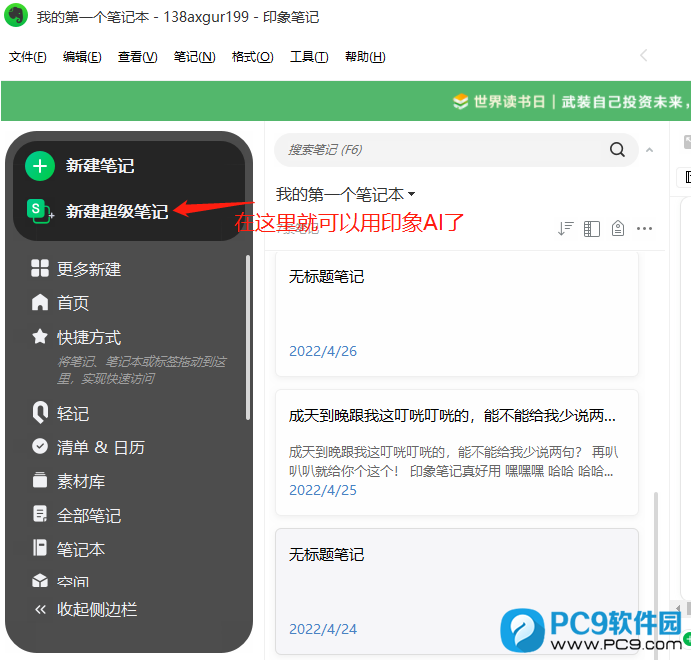Open tag filter icon in note list
The width and height of the screenshot is (691, 660).
[618, 228]
